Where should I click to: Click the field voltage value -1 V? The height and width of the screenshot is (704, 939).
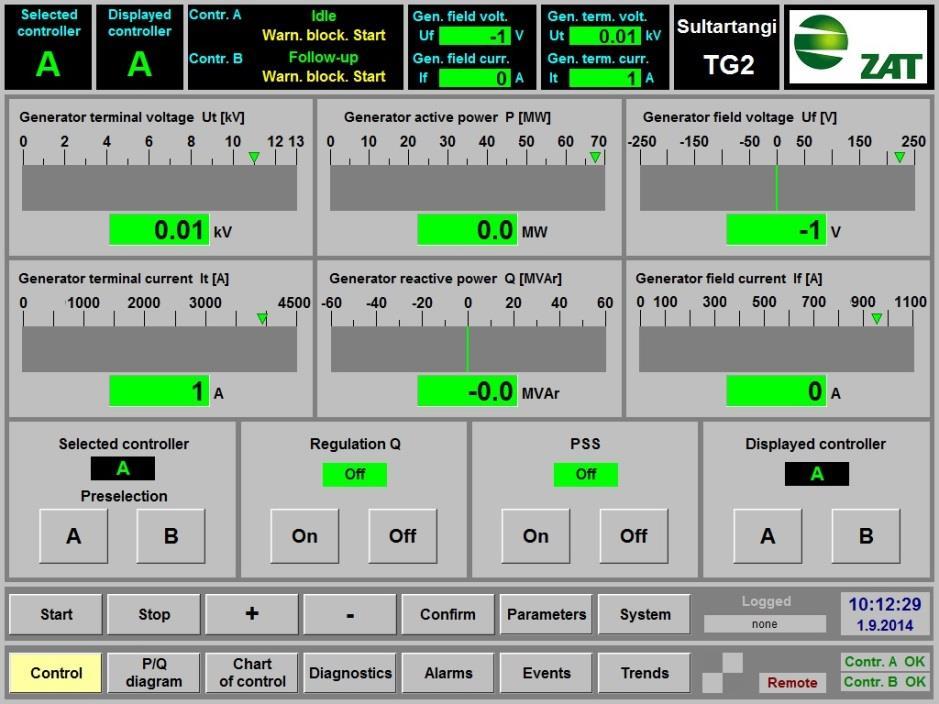(776, 230)
